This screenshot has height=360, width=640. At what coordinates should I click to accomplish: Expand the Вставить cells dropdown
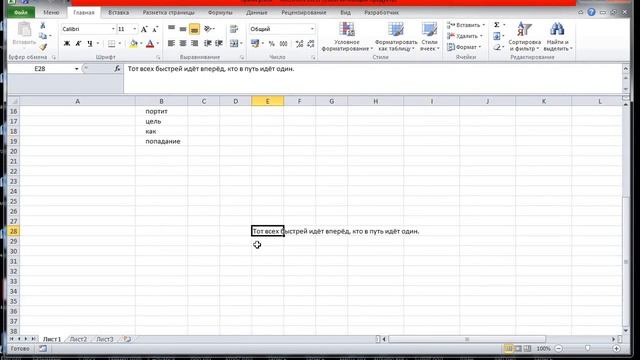tap(484, 25)
